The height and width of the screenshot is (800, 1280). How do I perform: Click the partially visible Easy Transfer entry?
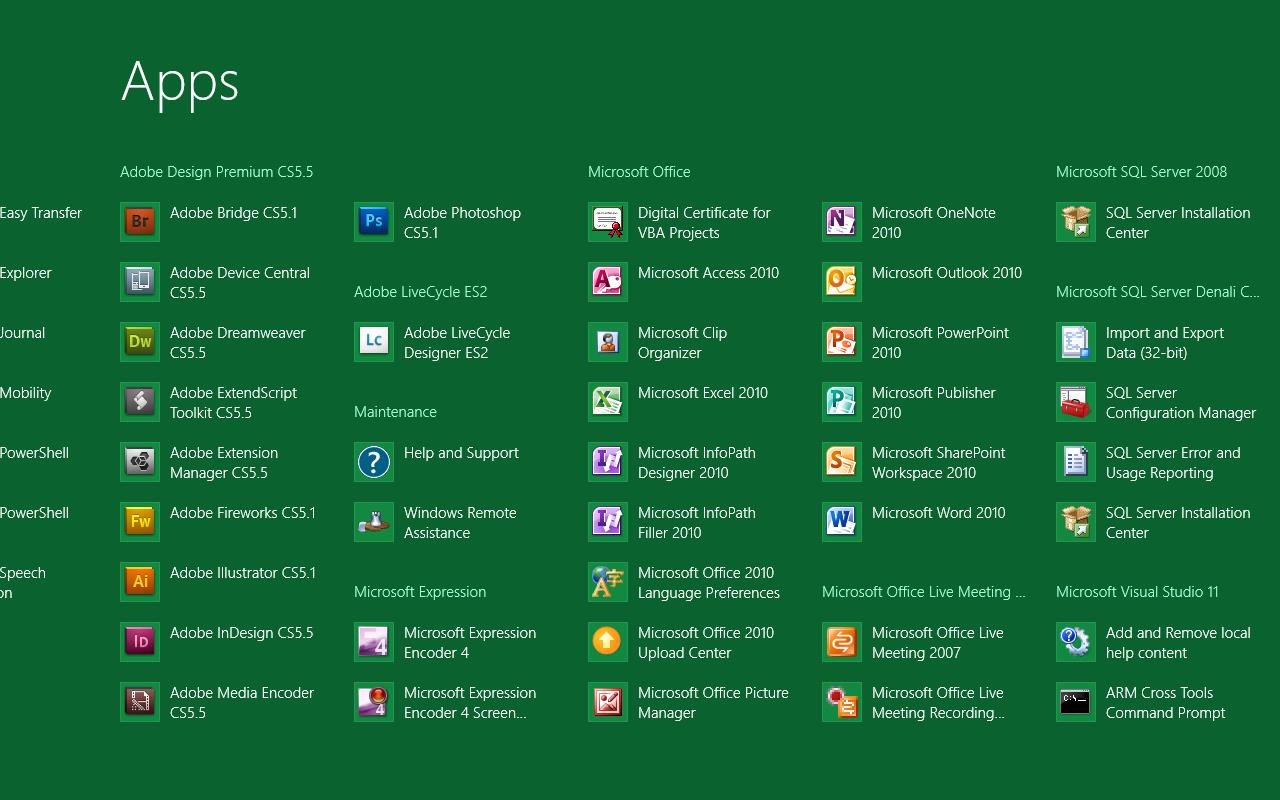(41, 213)
